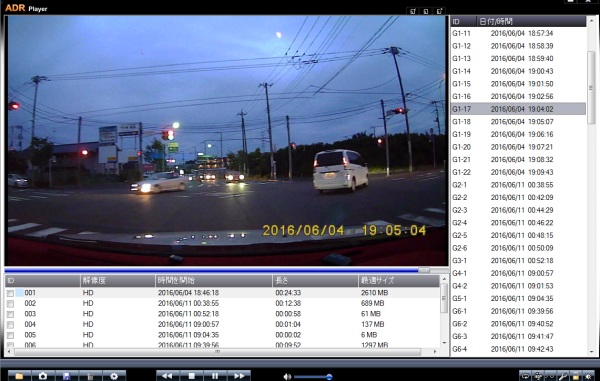Delete recording with the trash can icon
600x381 pixels.
point(90,376)
